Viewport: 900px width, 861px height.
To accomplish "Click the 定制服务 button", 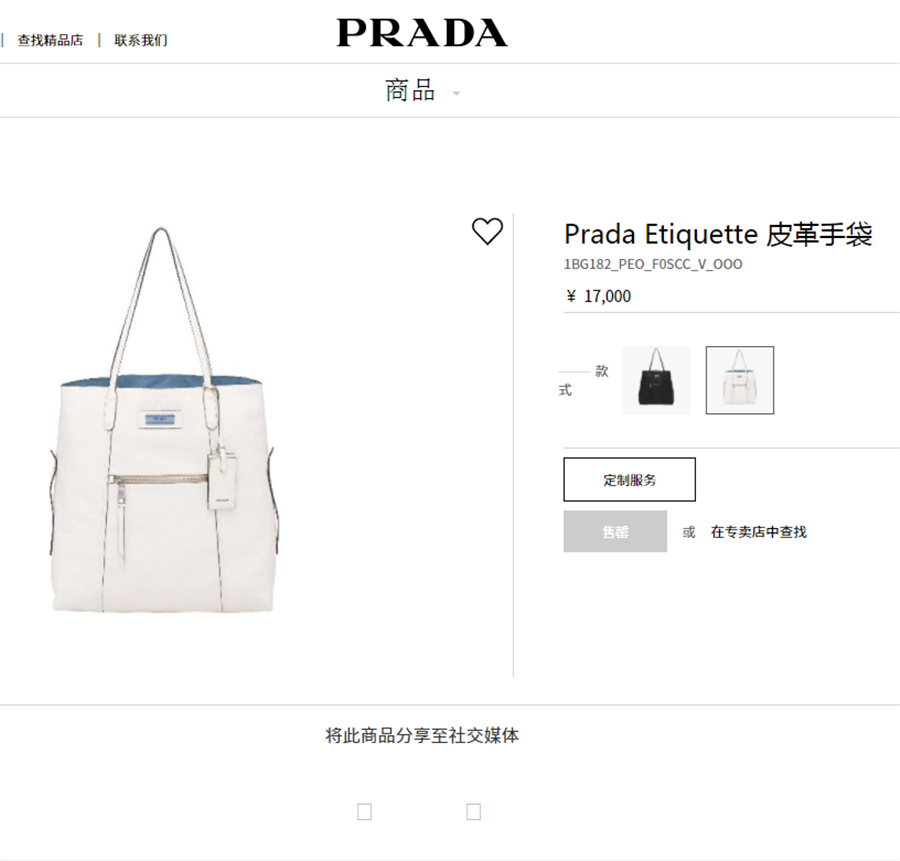I will click(x=630, y=479).
